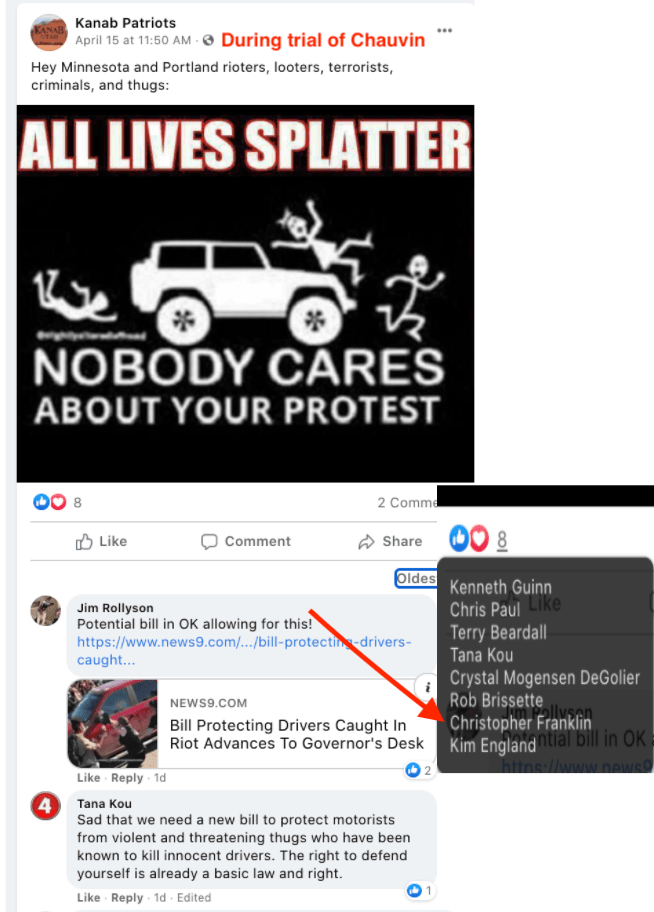Like the Kanab Patriots post
This screenshot has height=912, width=654.
(101, 542)
